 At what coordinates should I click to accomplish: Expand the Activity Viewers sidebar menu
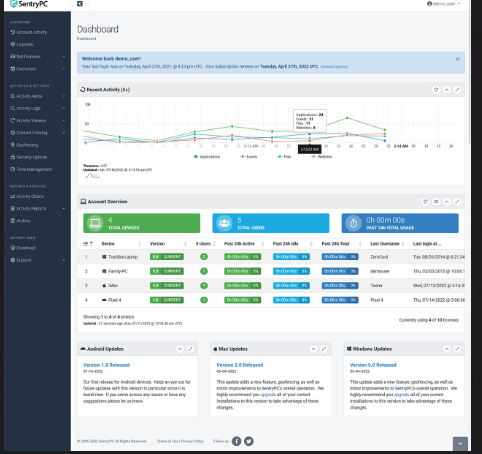(37, 120)
